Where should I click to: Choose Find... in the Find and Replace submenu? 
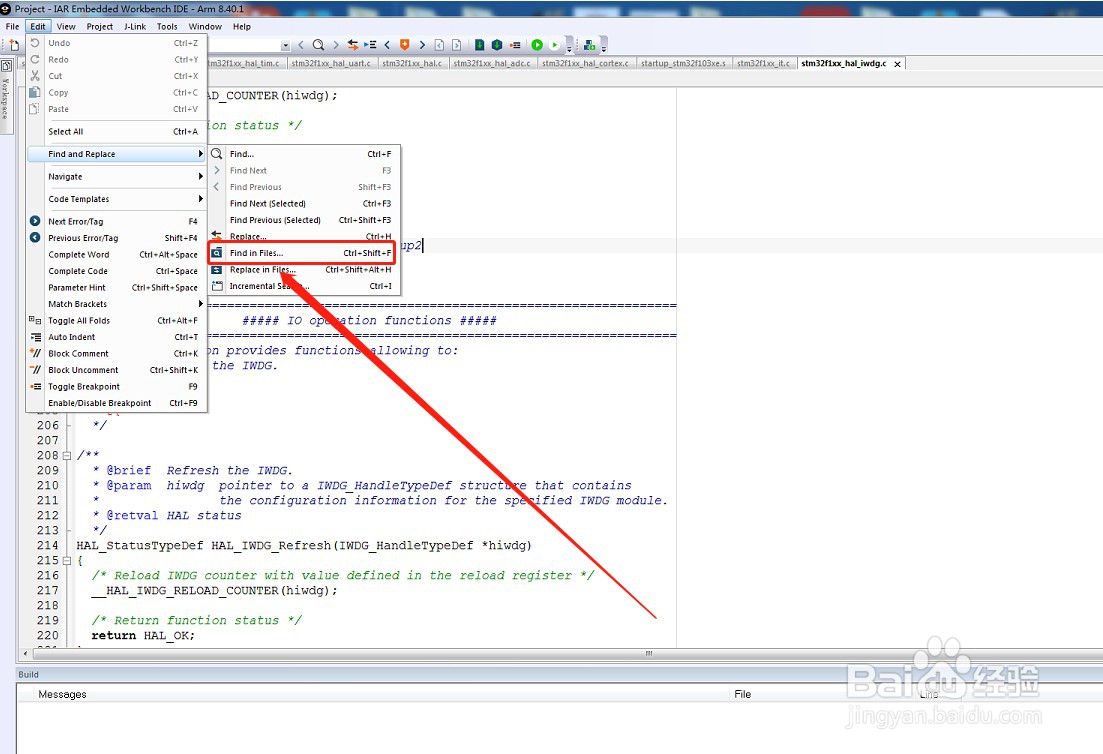tap(304, 154)
